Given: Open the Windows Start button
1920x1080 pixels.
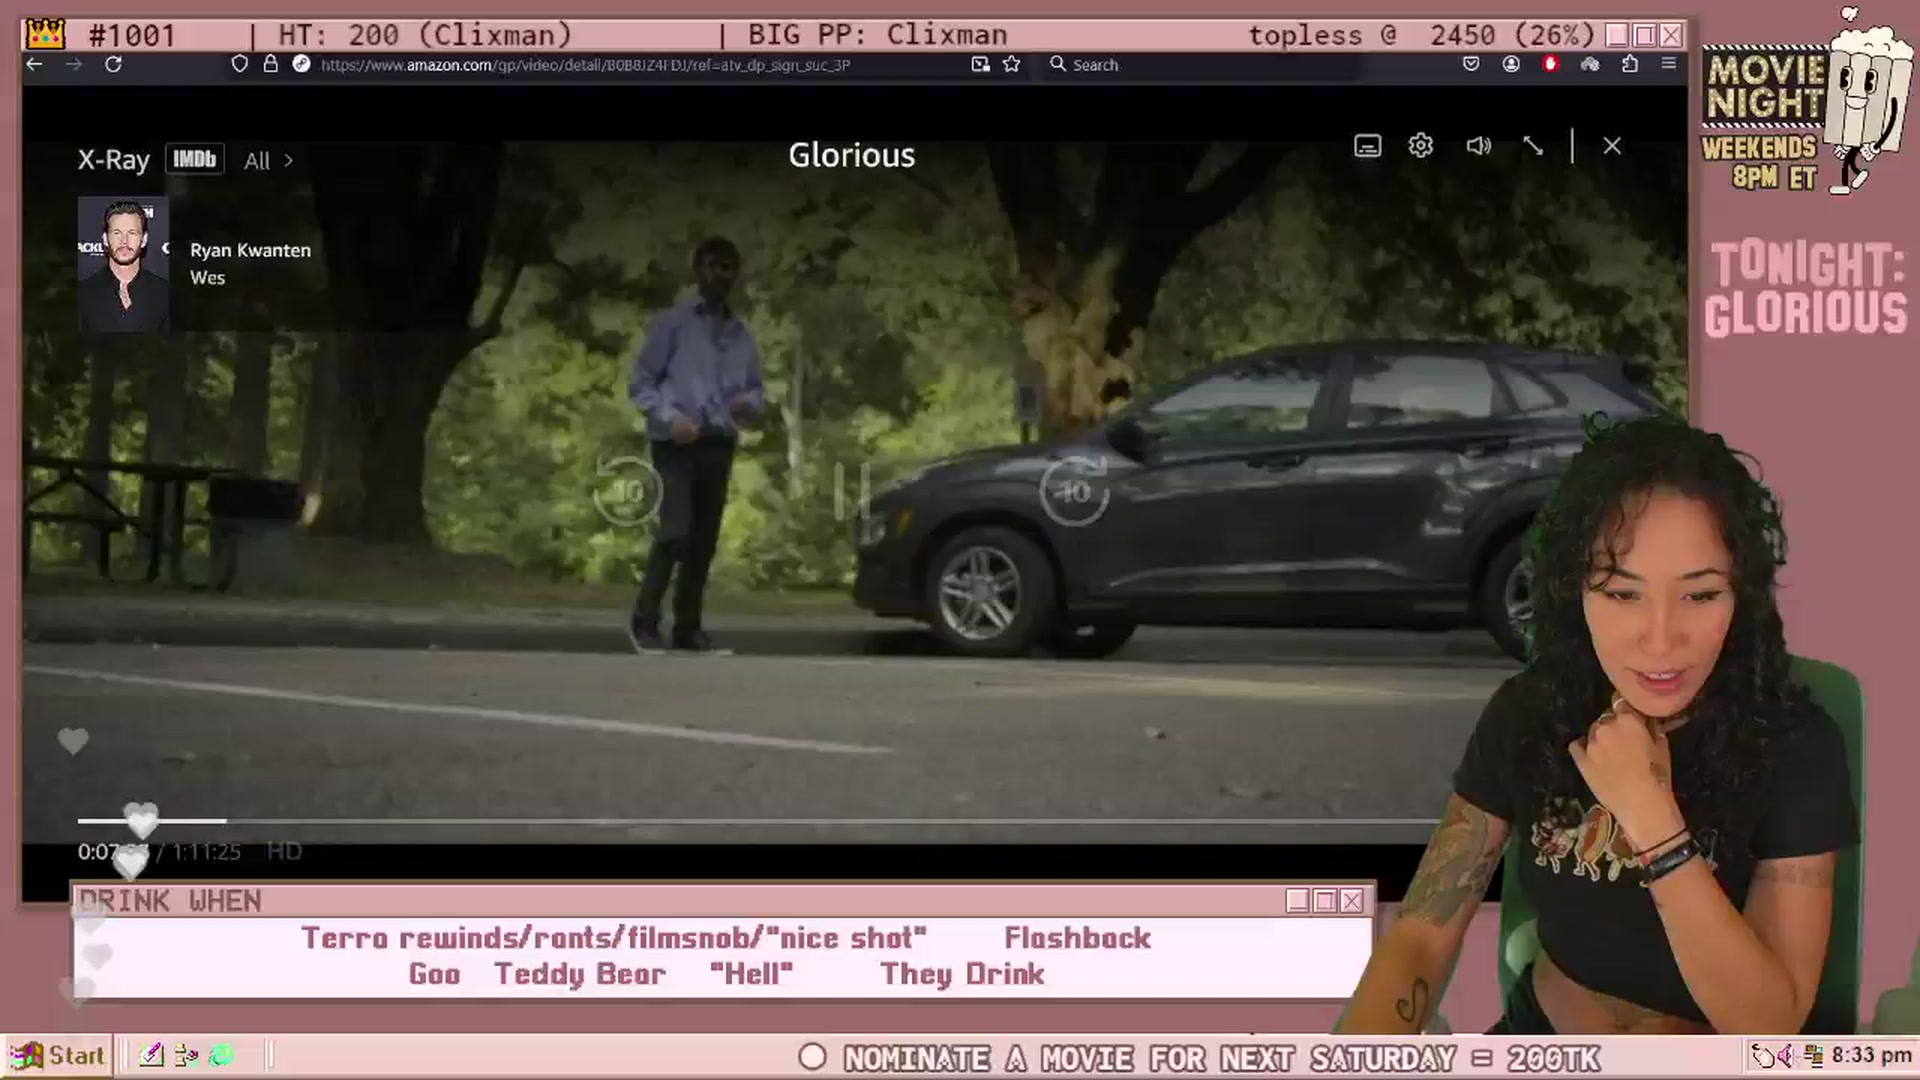Looking at the screenshot, I should (57, 1056).
